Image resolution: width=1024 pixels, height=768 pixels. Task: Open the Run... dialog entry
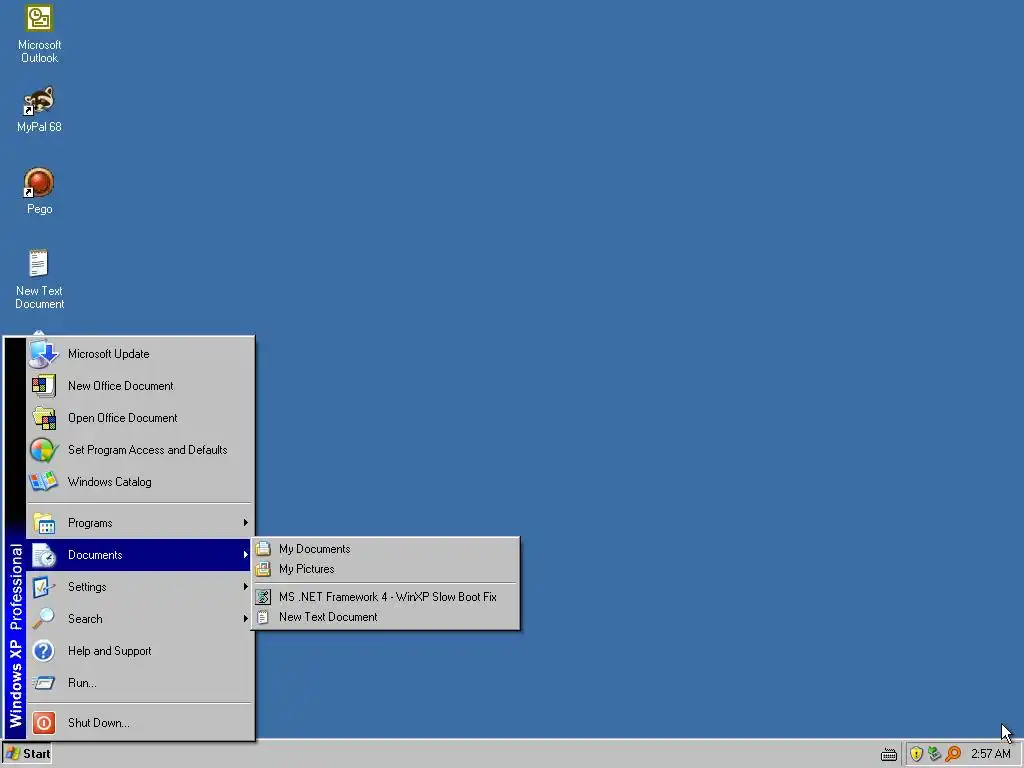point(140,683)
